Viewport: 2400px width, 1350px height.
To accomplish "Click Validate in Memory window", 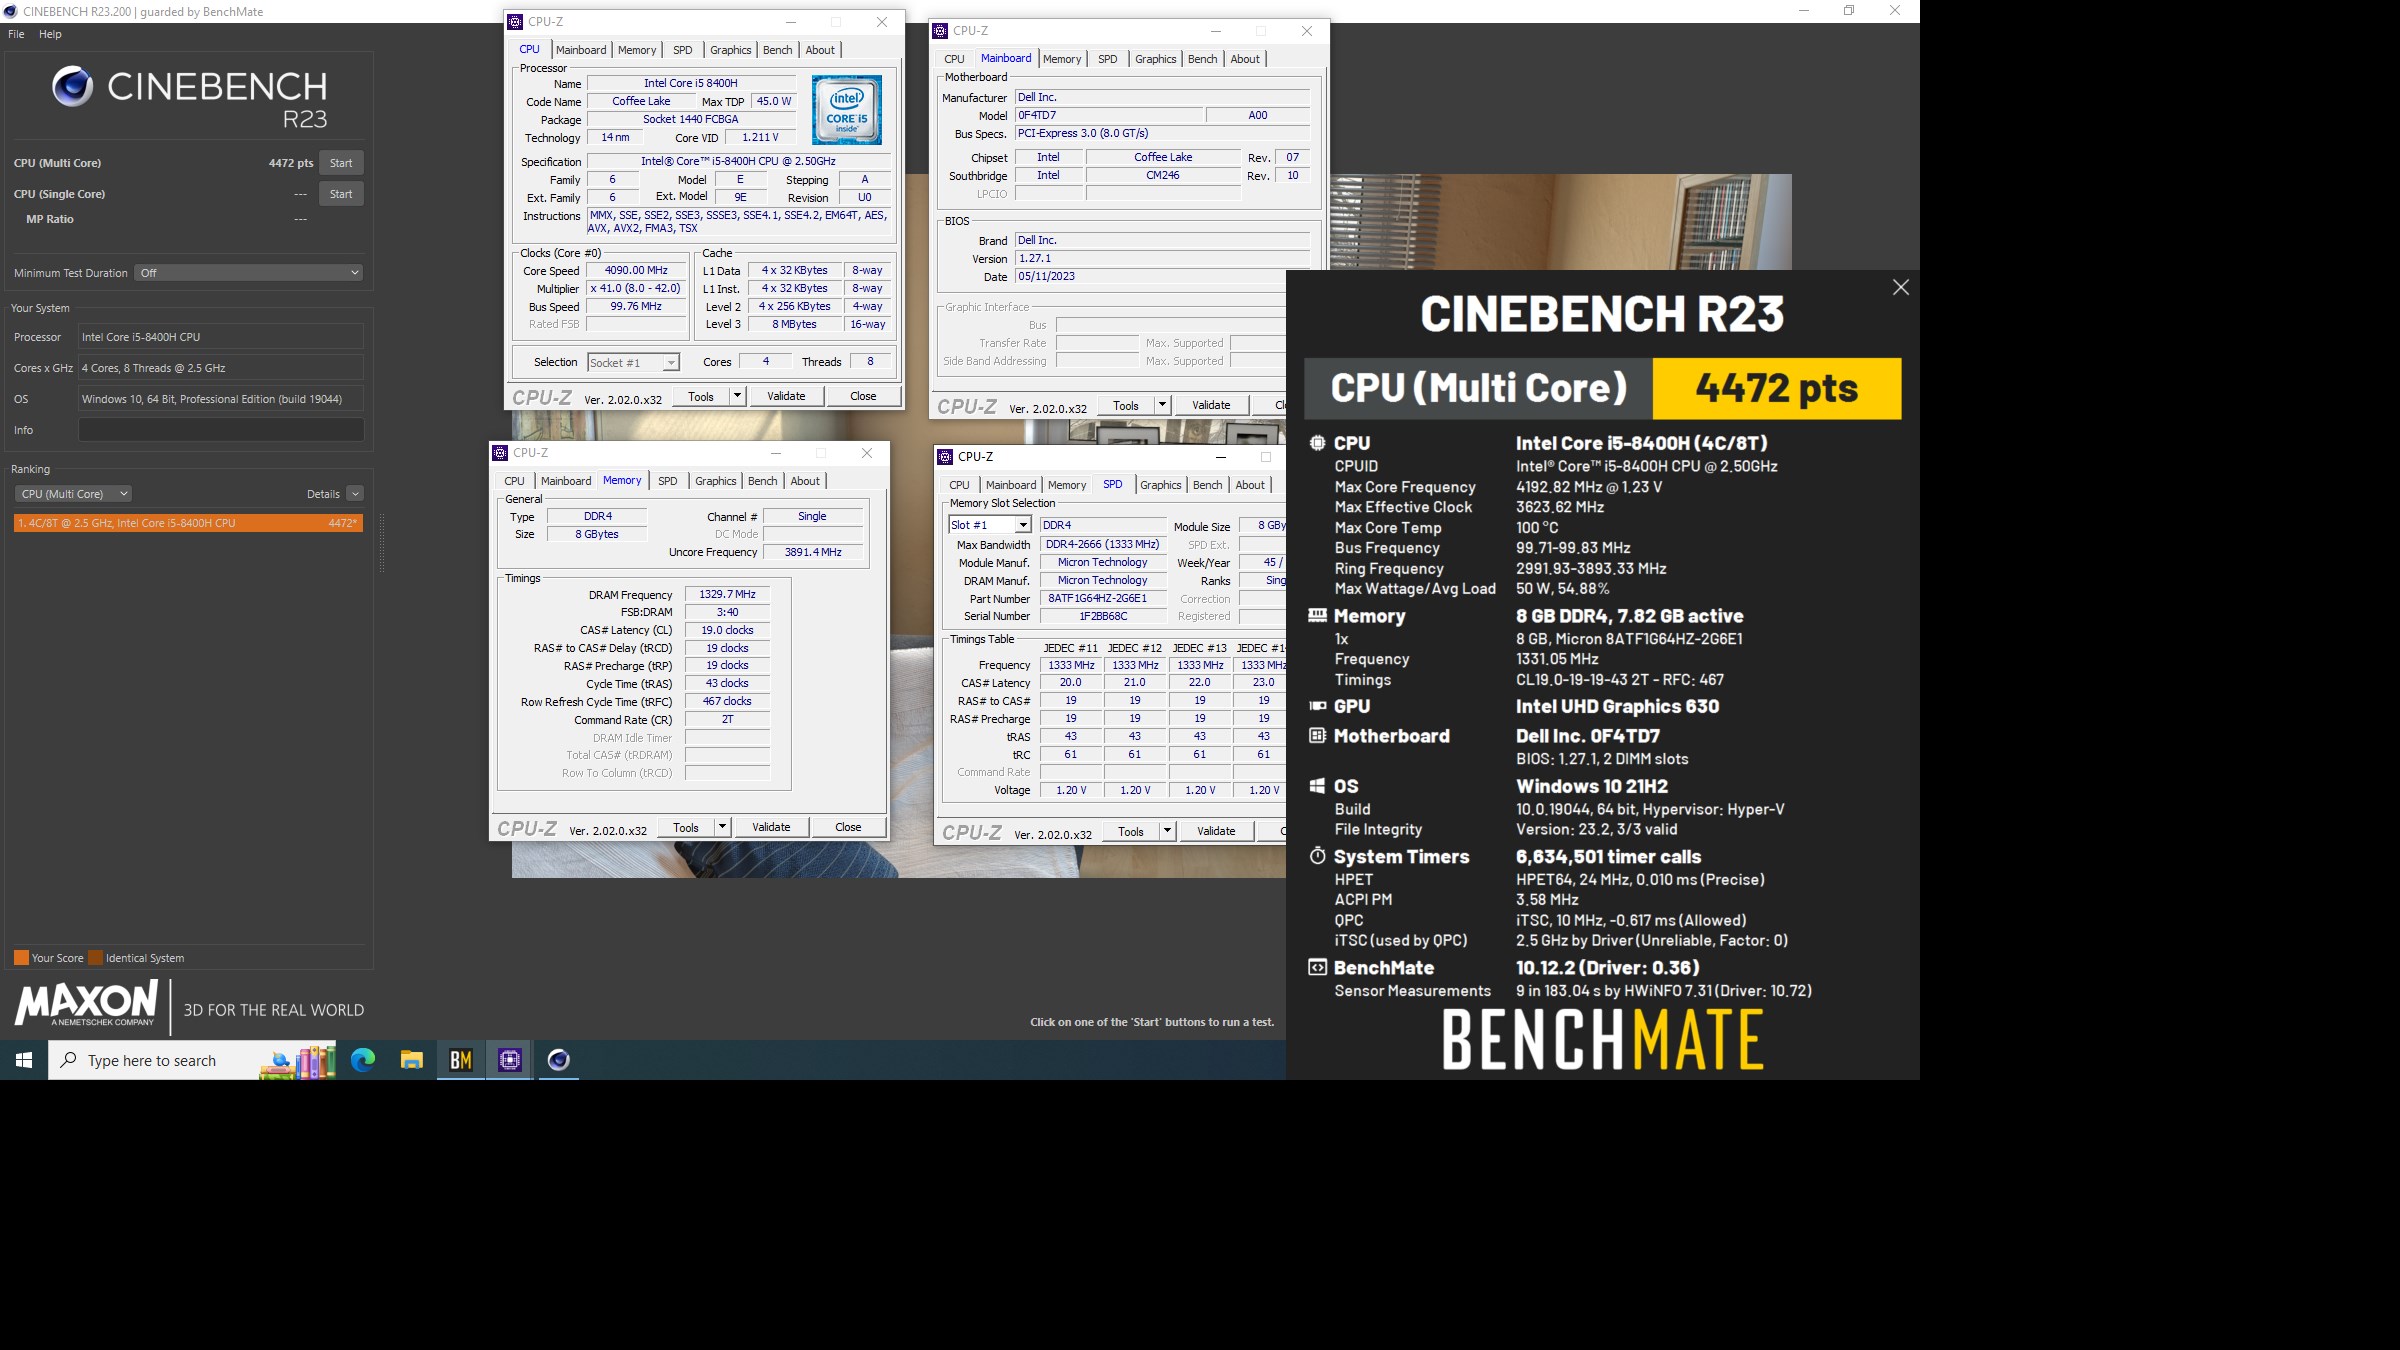I will 771,827.
